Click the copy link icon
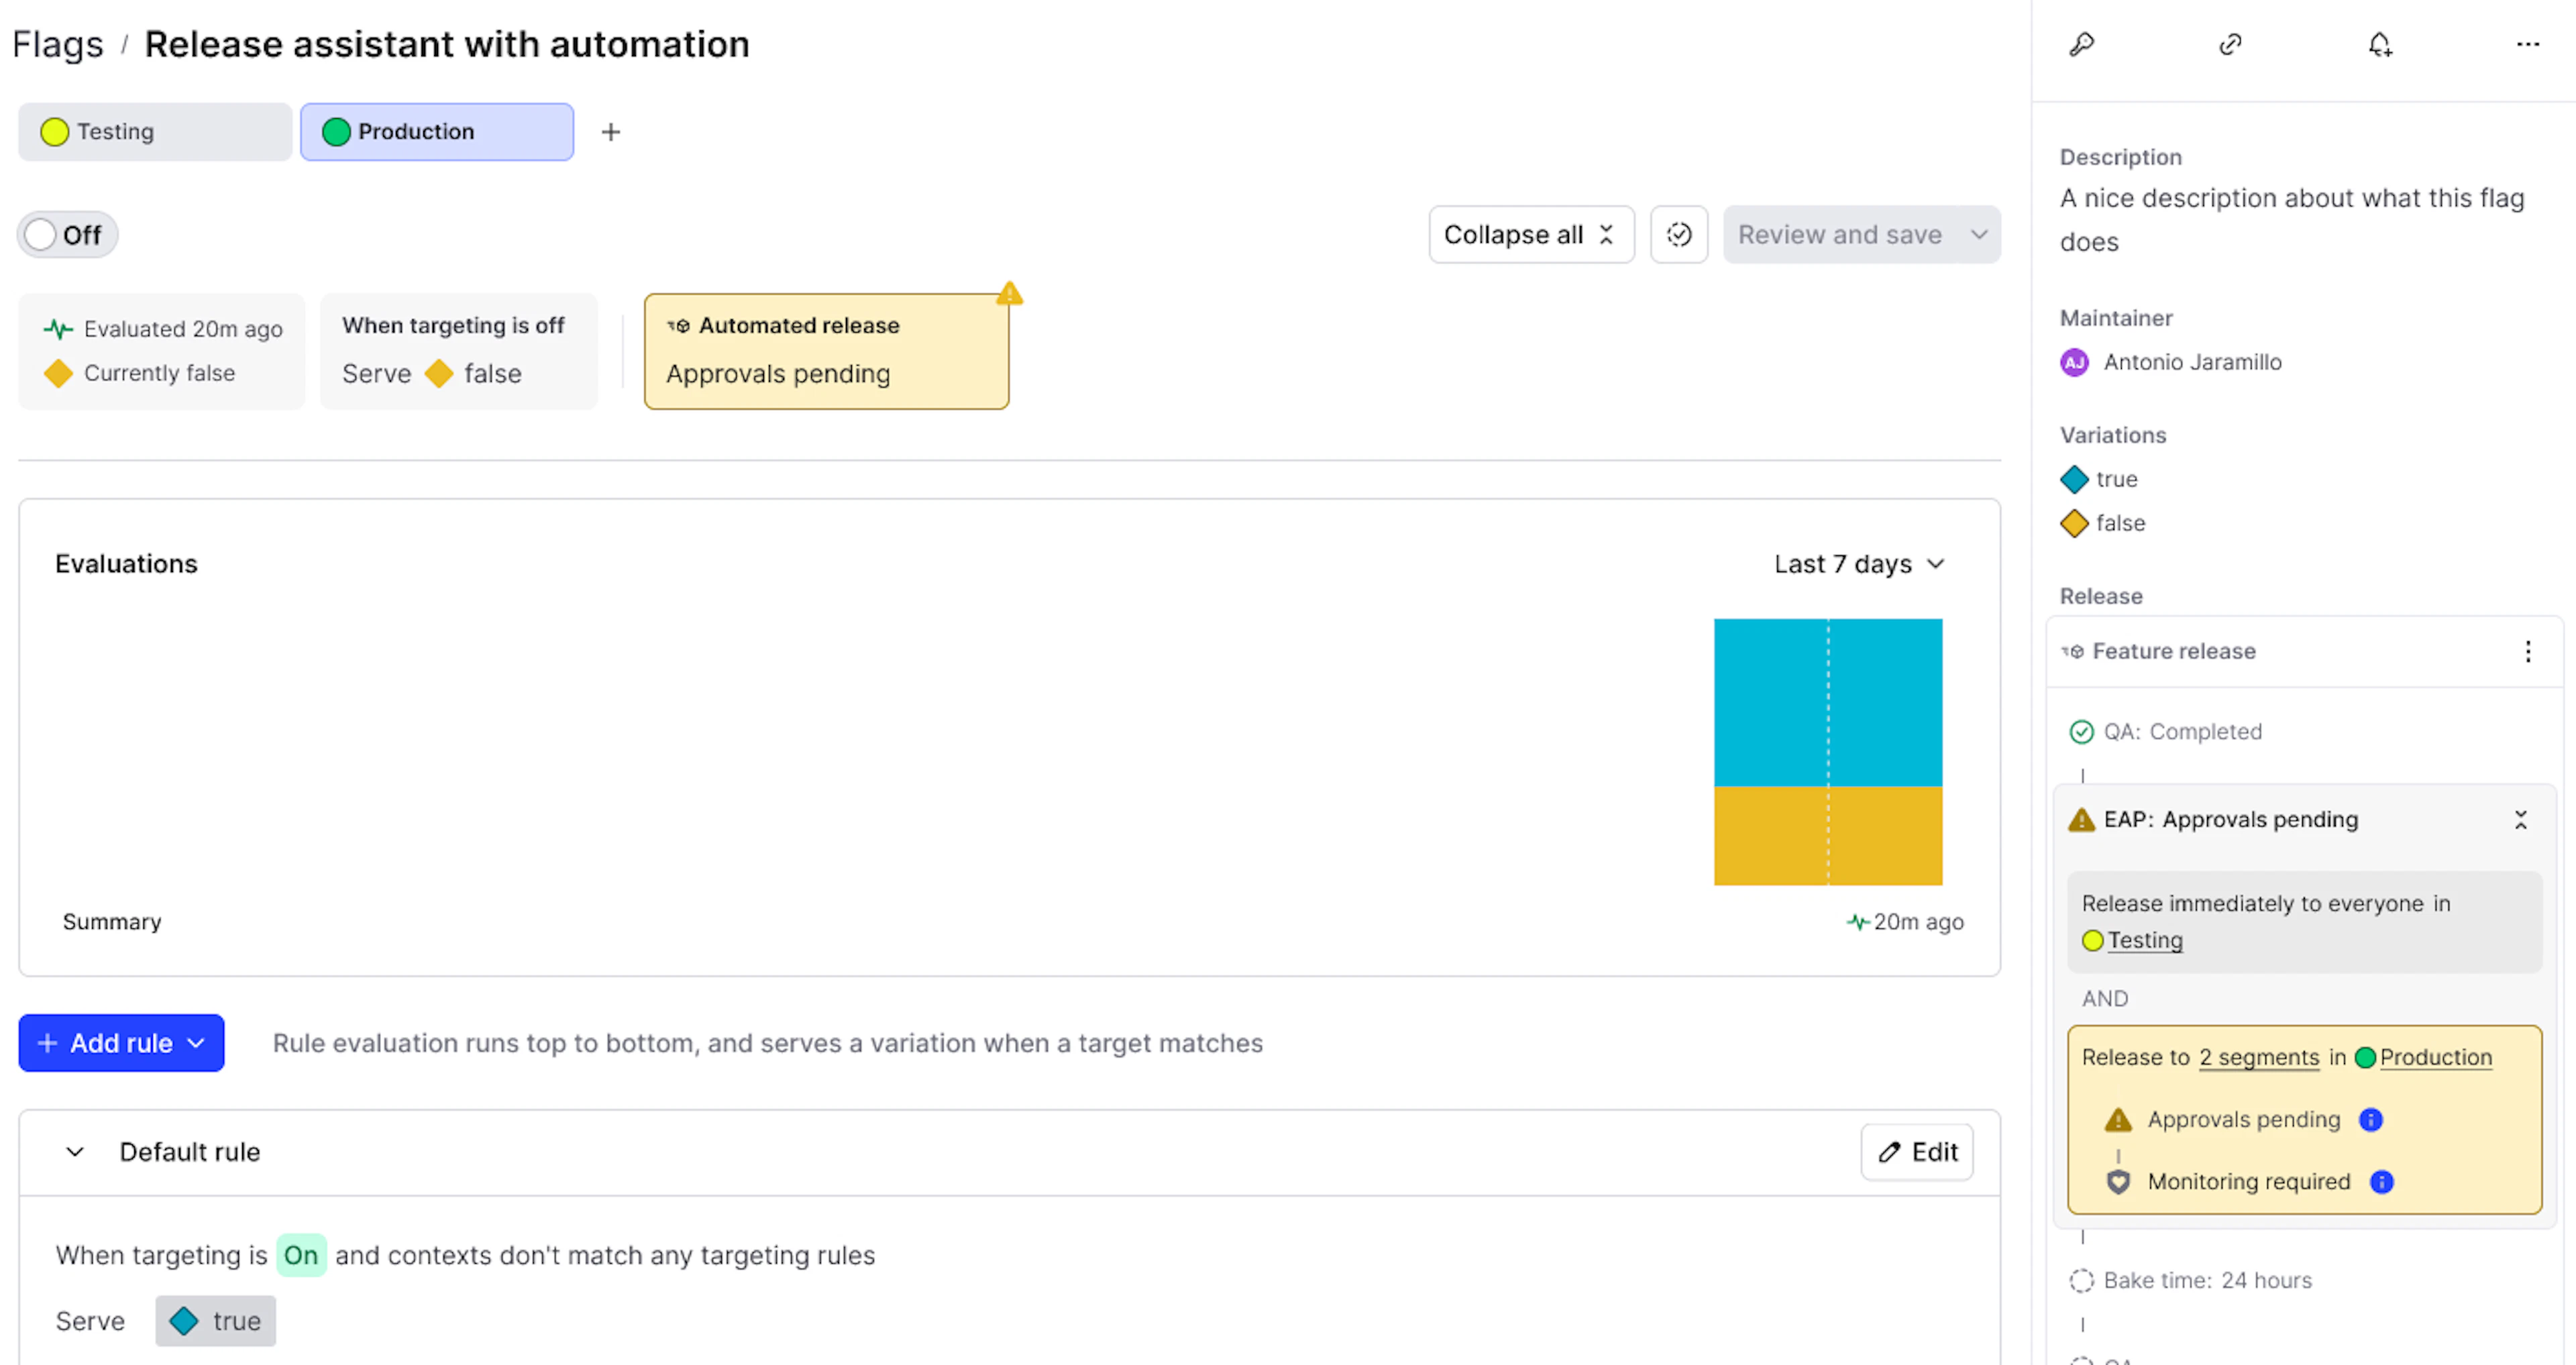The height and width of the screenshot is (1365, 2576). (2230, 45)
